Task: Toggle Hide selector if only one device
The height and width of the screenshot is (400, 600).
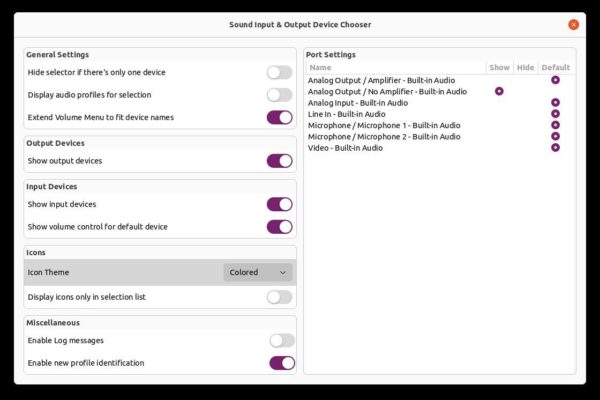Action: pyautogui.click(x=280, y=72)
